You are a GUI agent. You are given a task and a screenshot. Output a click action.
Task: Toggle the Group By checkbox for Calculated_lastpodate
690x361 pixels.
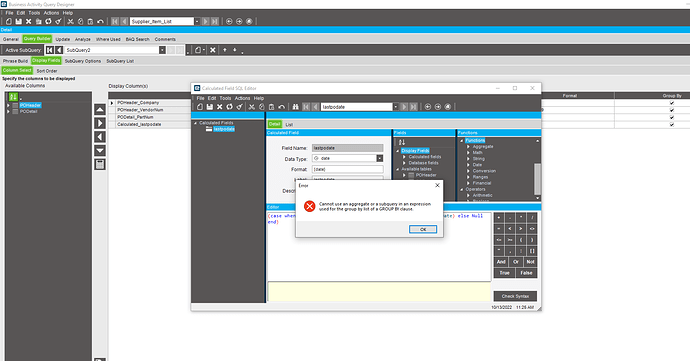point(672,125)
